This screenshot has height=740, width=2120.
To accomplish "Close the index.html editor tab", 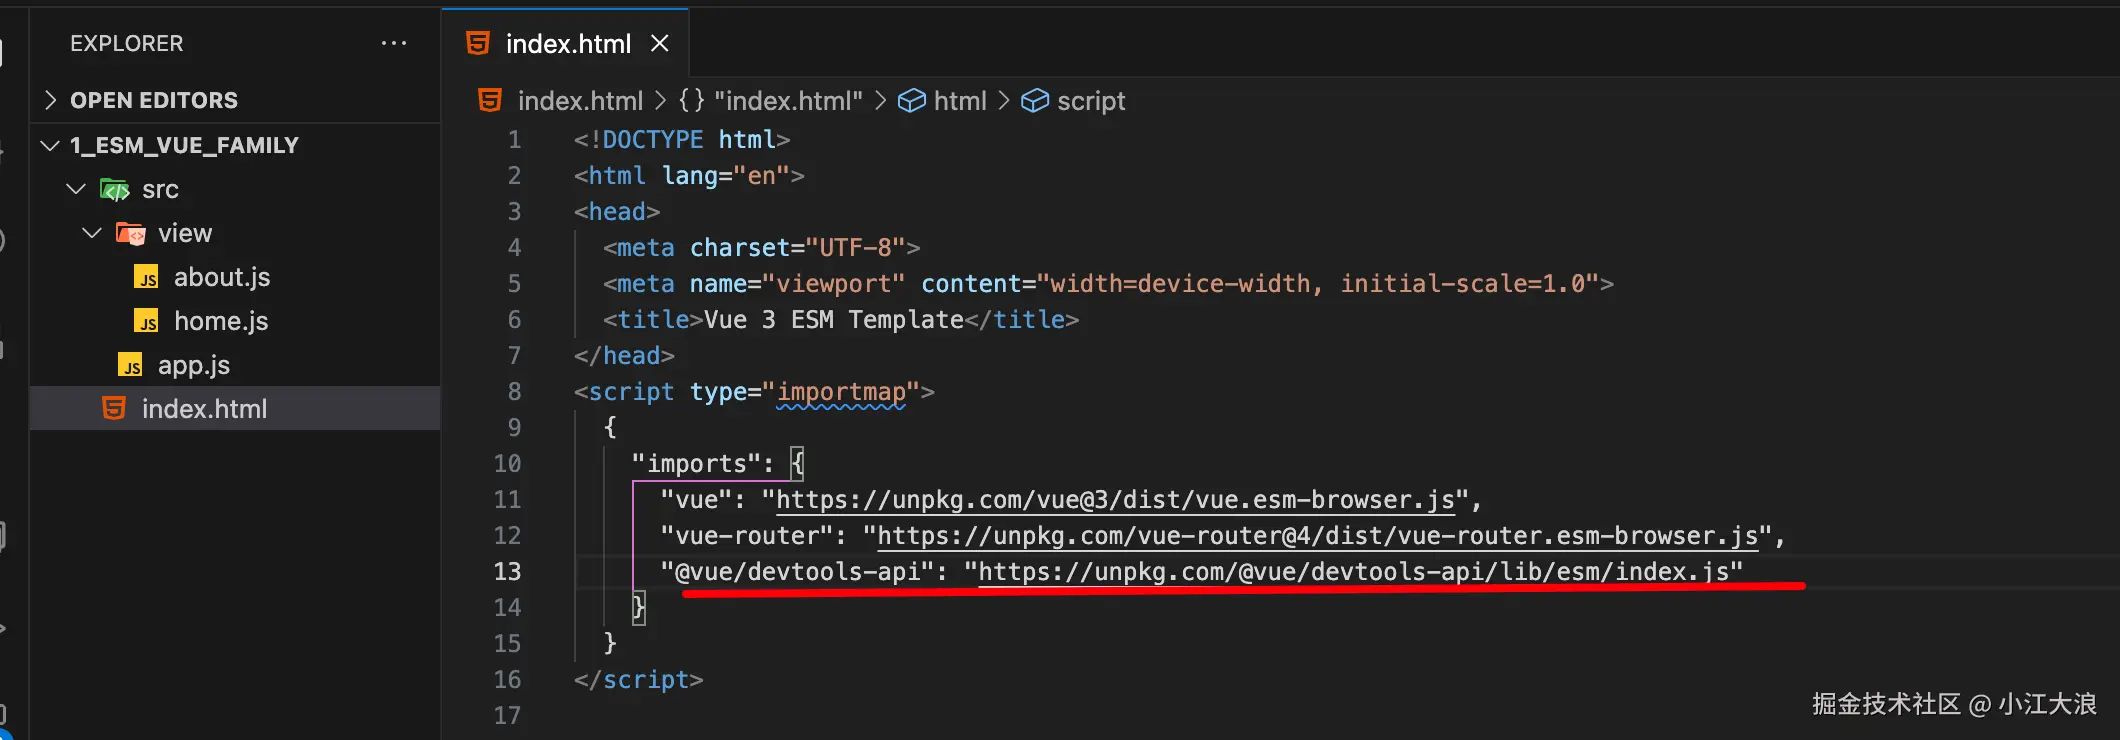I will click(x=660, y=43).
